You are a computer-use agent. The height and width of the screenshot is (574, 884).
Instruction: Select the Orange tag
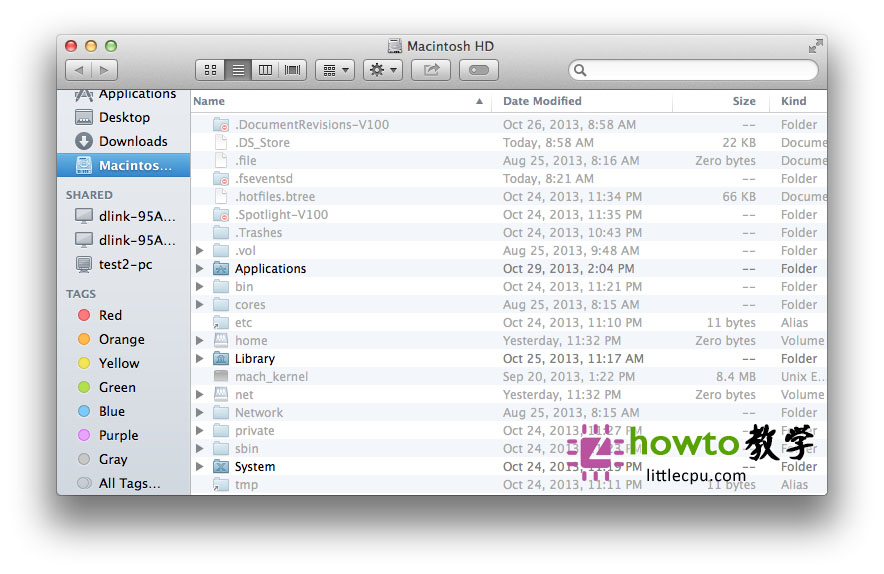point(123,339)
